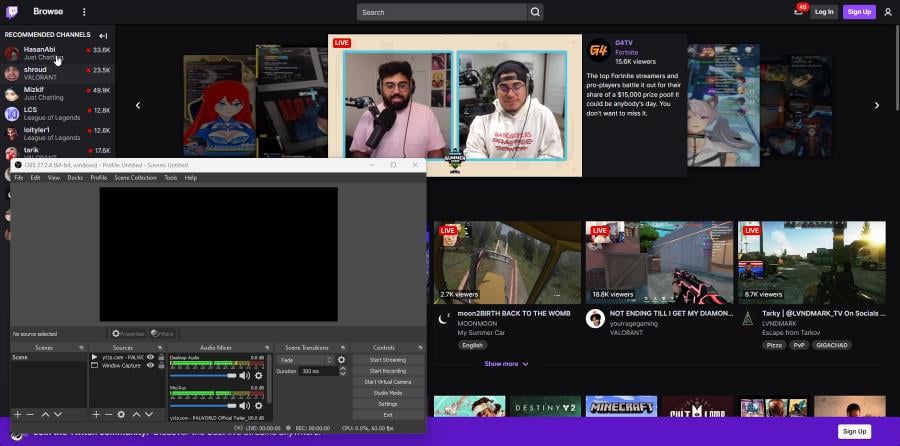
Task: Click the Twitch logo home icon
Action: click(x=11, y=12)
